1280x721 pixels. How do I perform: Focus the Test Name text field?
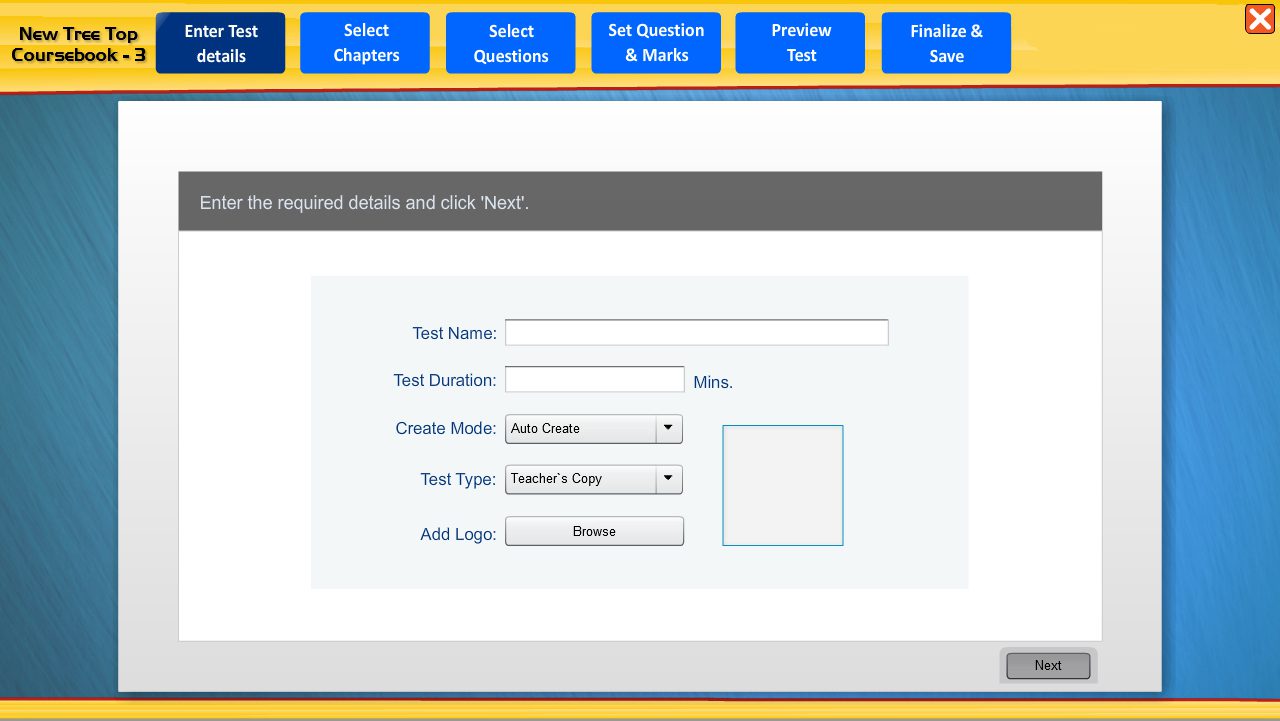[696, 333]
